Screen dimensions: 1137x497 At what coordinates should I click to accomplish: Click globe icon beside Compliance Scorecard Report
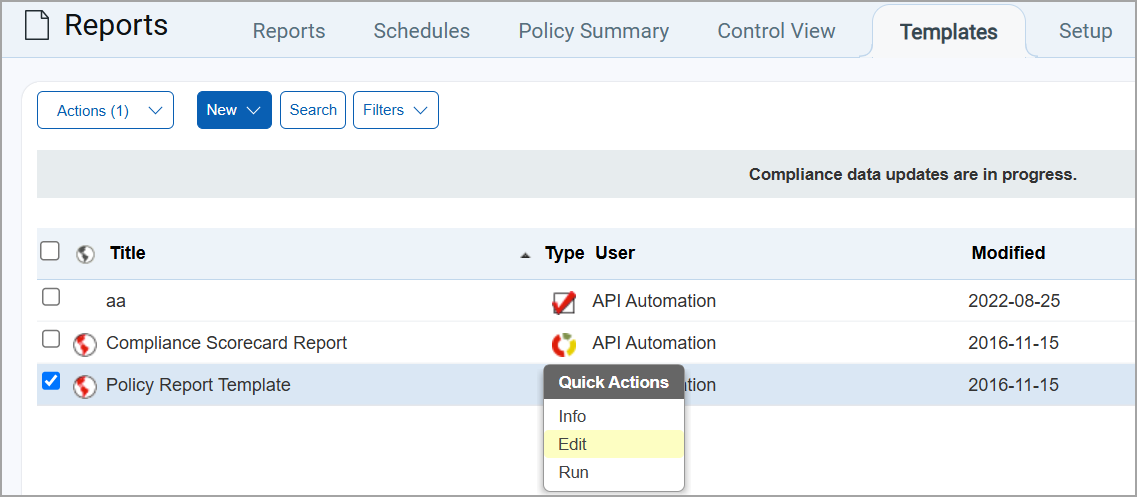pyautogui.click(x=86, y=345)
